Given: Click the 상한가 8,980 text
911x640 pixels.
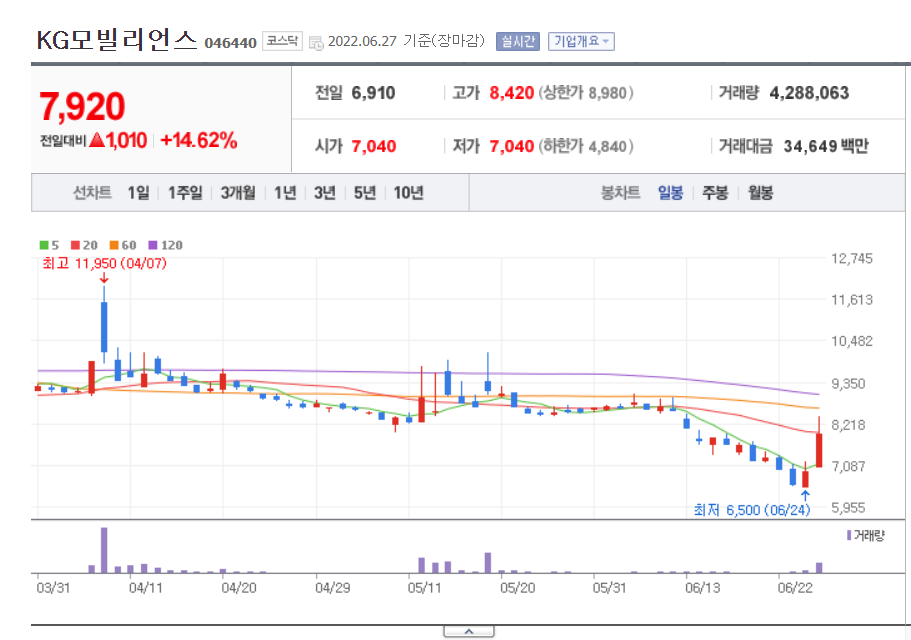Looking at the screenshot, I should click(x=586, y=93).
